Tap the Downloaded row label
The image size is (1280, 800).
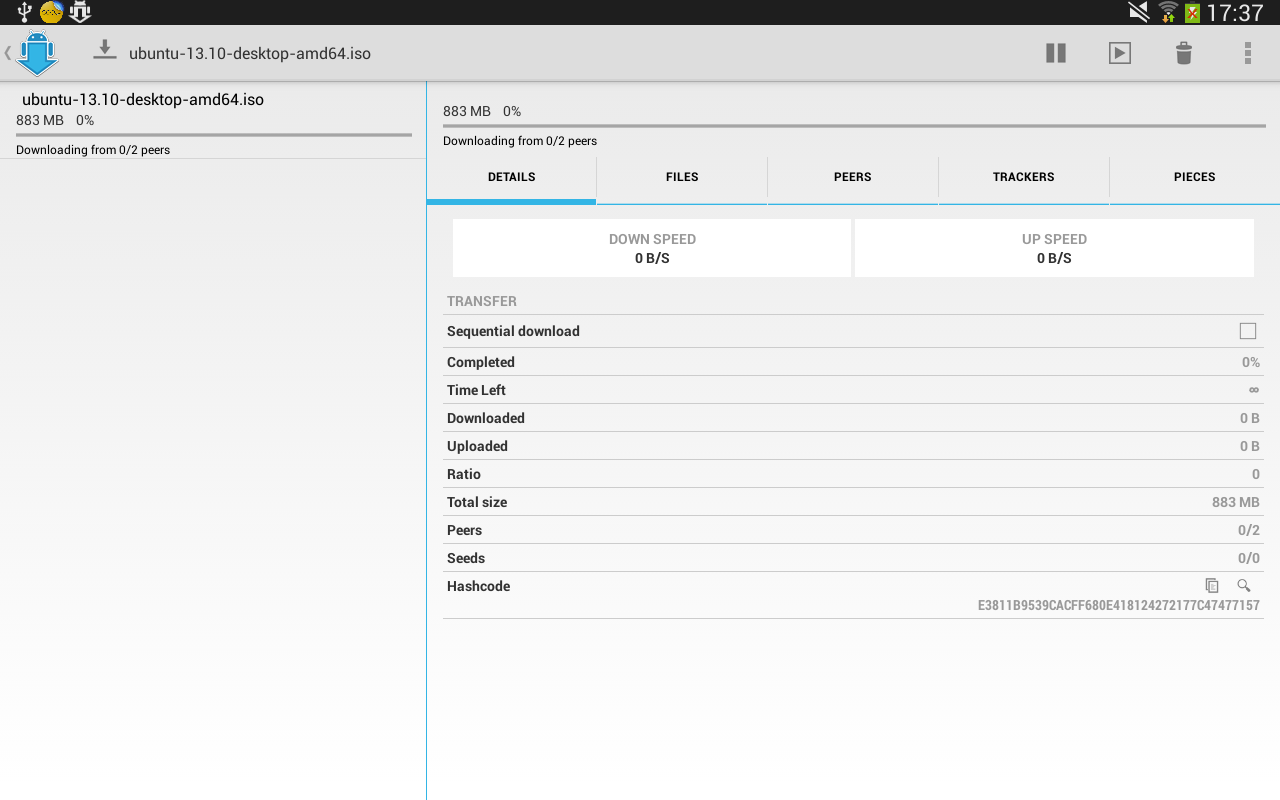tap(486, 418)
